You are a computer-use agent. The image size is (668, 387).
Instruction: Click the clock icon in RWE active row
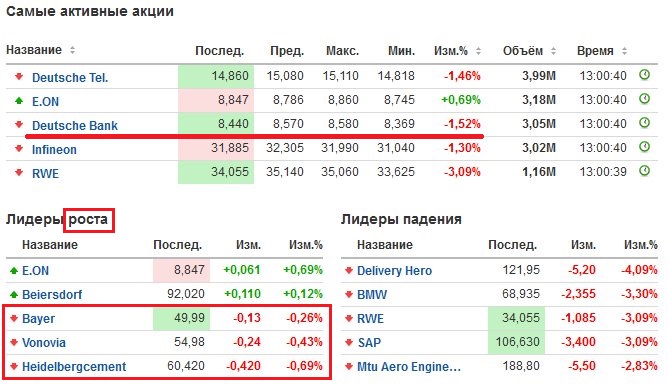(645, 171)
